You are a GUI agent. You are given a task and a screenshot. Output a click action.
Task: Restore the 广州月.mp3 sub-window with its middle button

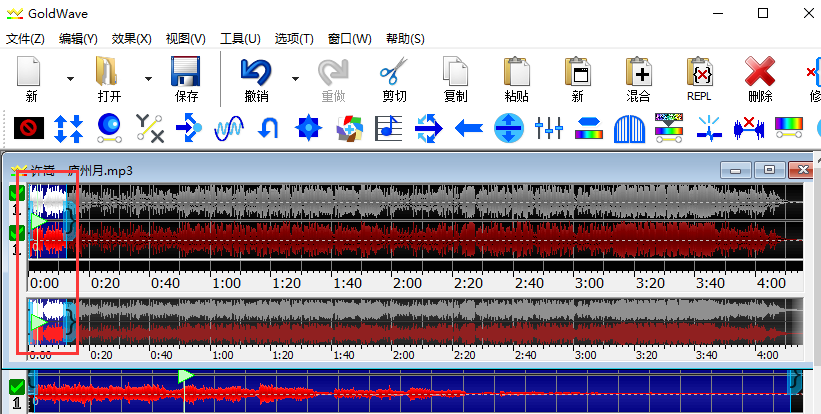coord(769,170)
